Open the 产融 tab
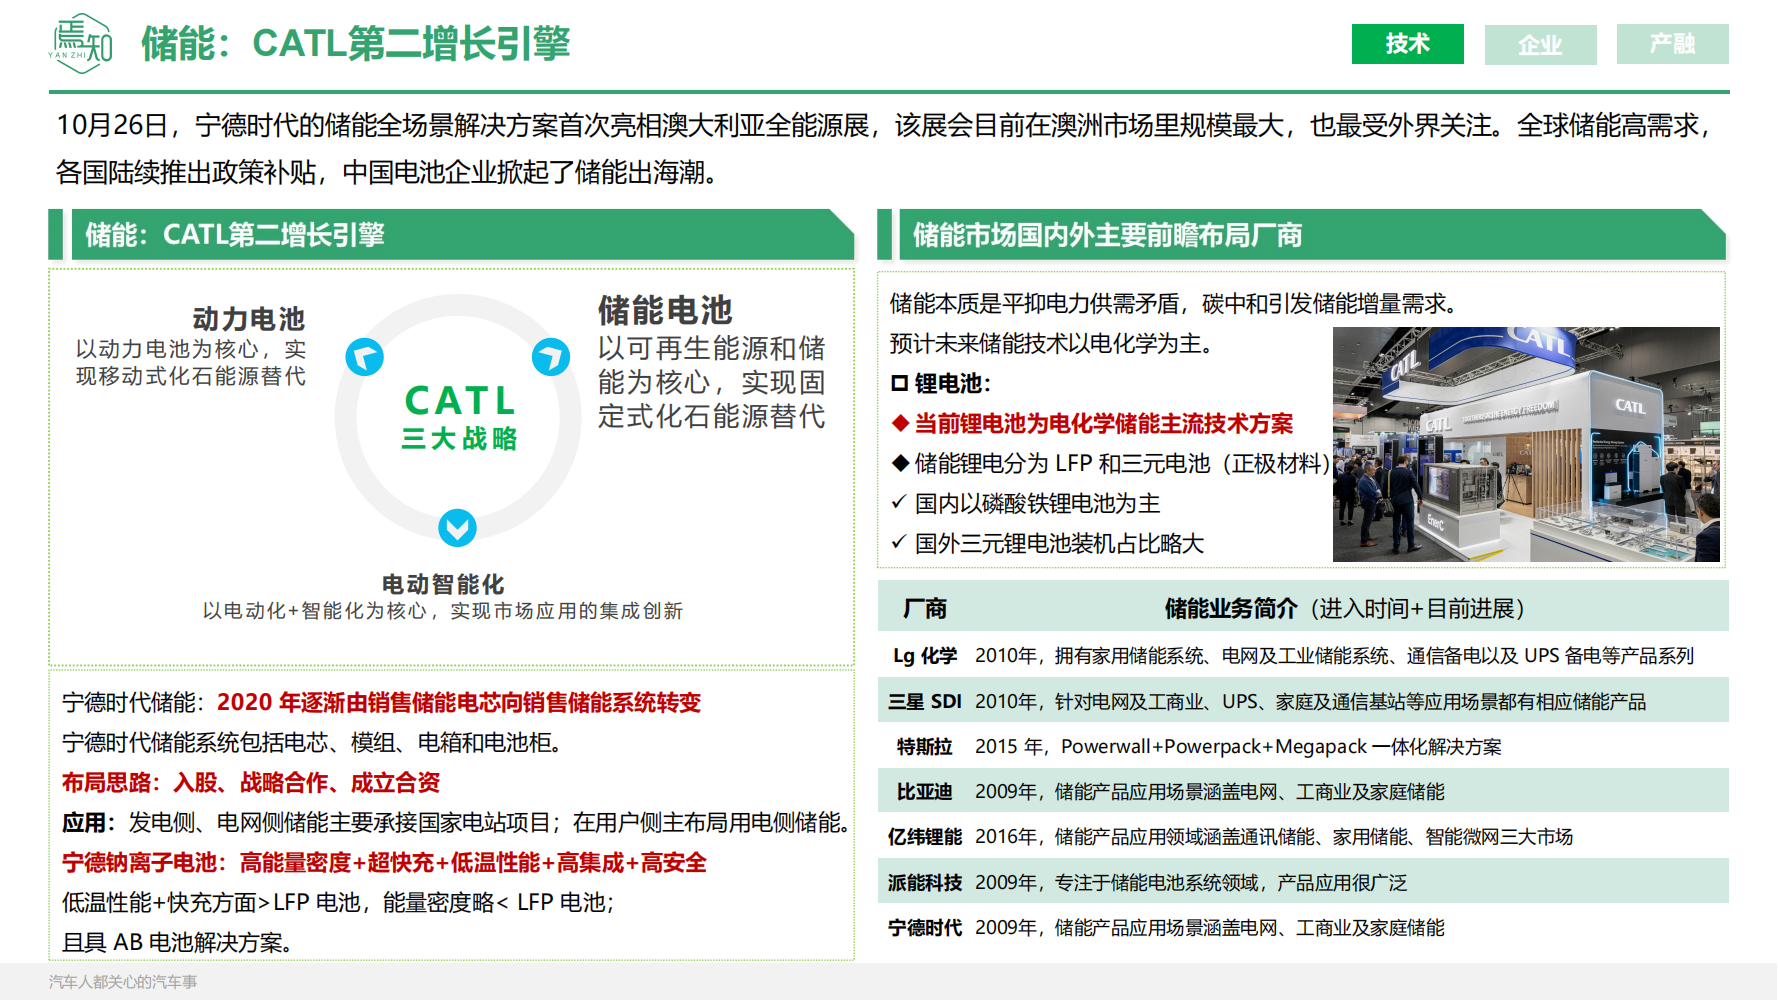1778x1000 pixels. pos(1672,44)
